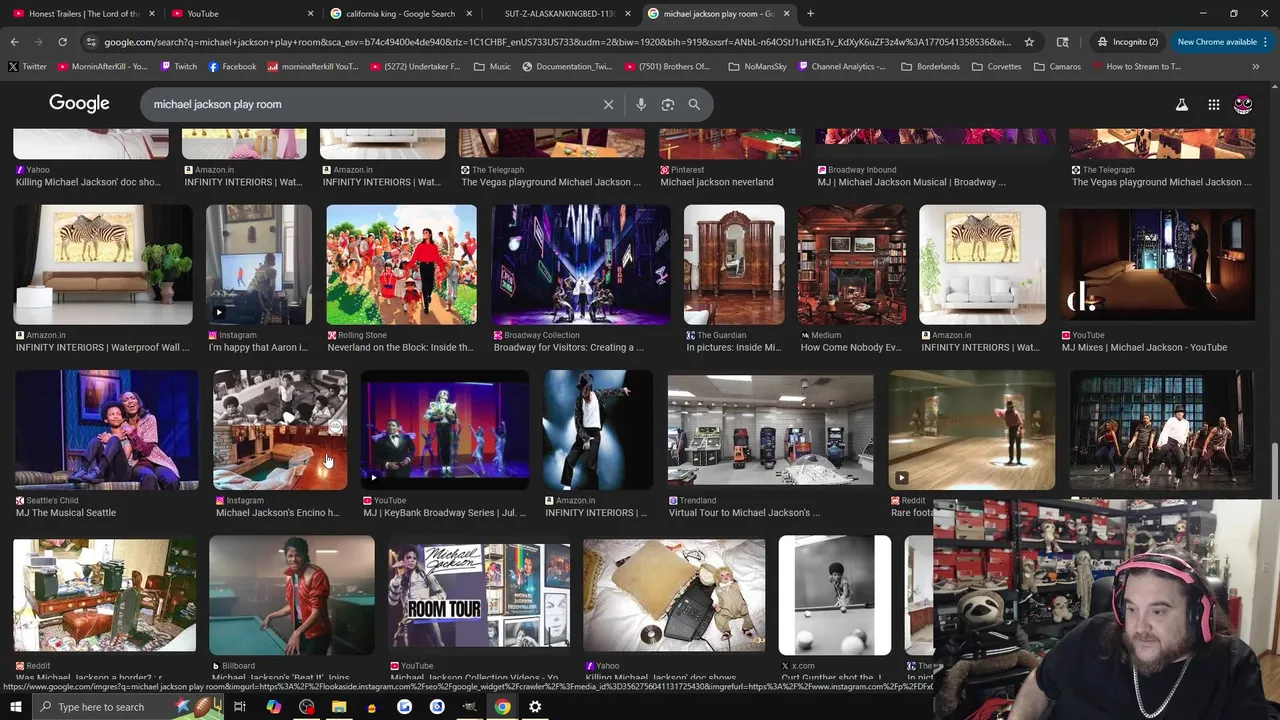Go to Google home via logo

click(x=79, y=104)
